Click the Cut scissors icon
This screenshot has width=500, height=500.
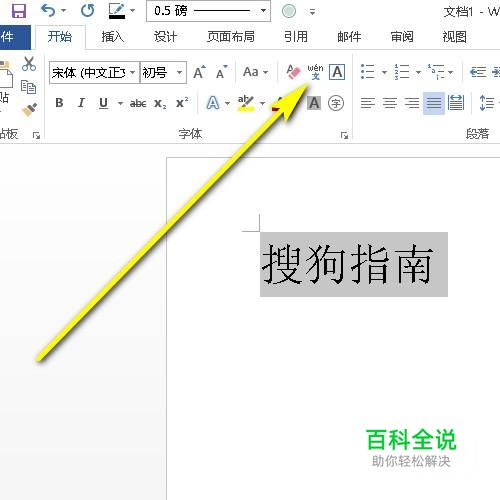point(29,63)
